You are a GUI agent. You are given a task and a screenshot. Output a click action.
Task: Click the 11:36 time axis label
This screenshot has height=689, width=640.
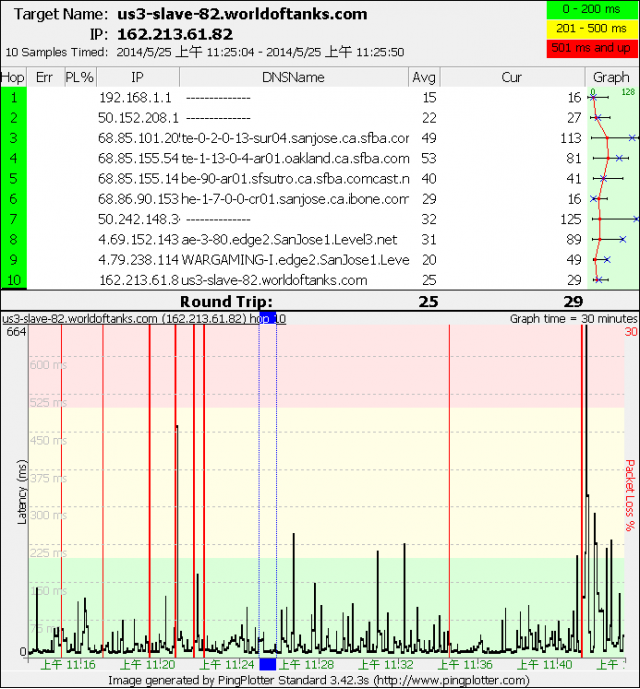pyautogui.click(x=465, y=664)
